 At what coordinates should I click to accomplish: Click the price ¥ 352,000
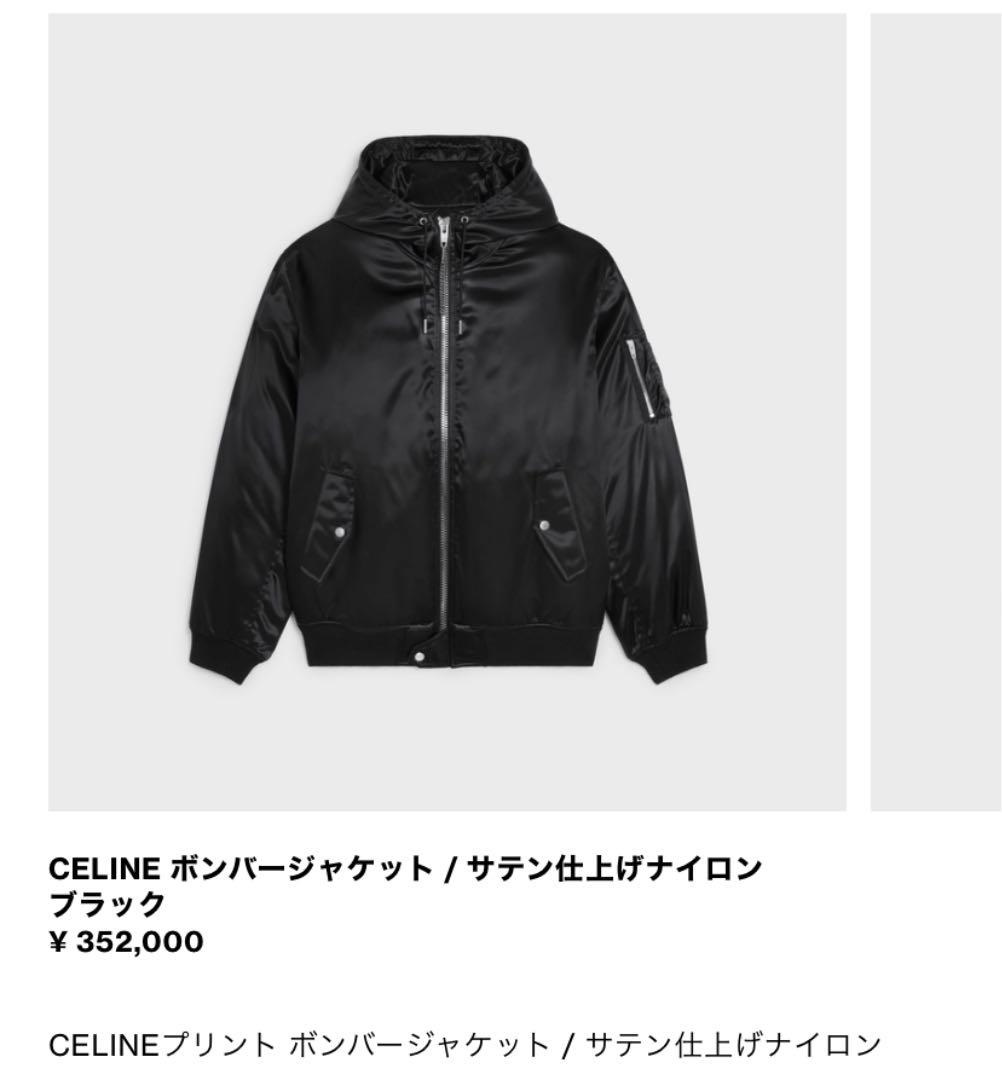point(126,942)
